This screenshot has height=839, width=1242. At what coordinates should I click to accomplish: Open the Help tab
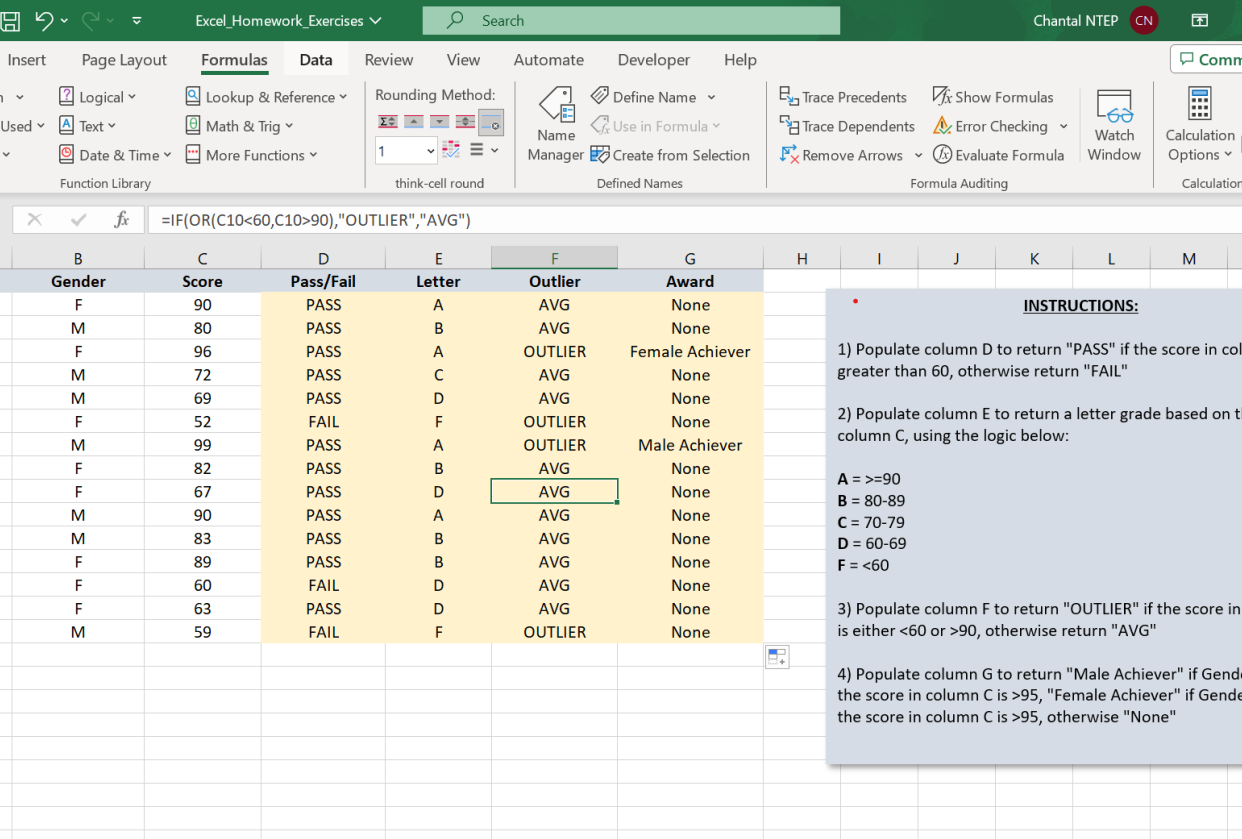[x=740, y=60]
